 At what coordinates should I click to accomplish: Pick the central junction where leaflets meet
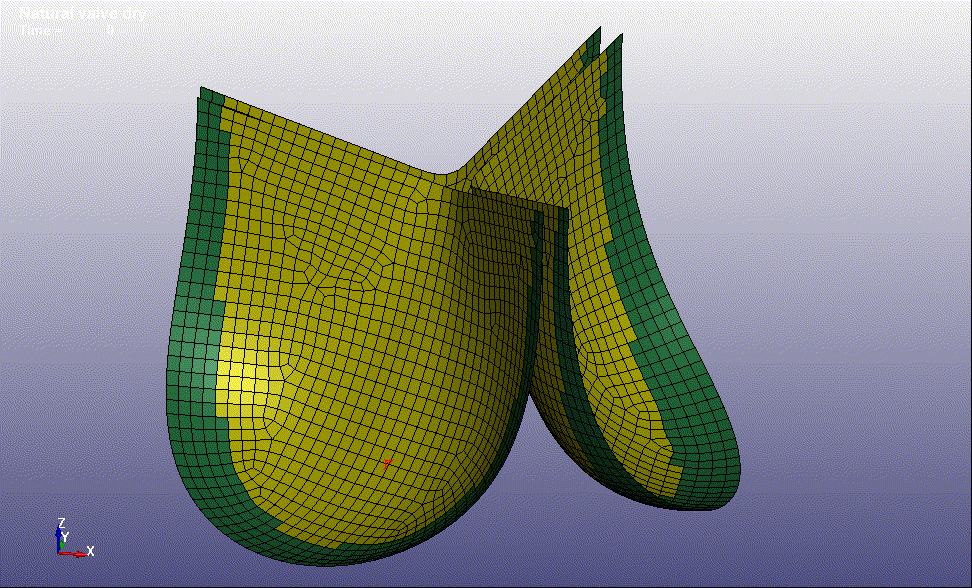click(455, 178)
